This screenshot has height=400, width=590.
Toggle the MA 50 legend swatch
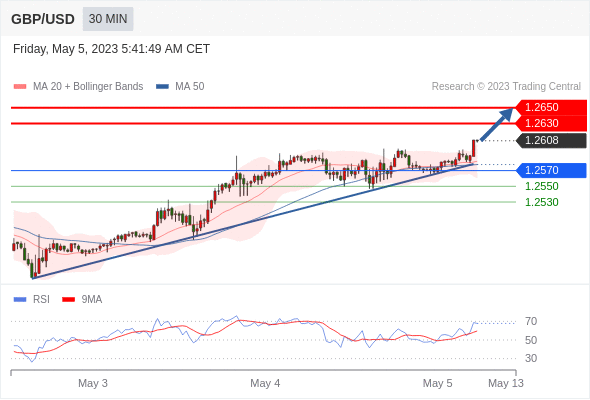(162, 87)
